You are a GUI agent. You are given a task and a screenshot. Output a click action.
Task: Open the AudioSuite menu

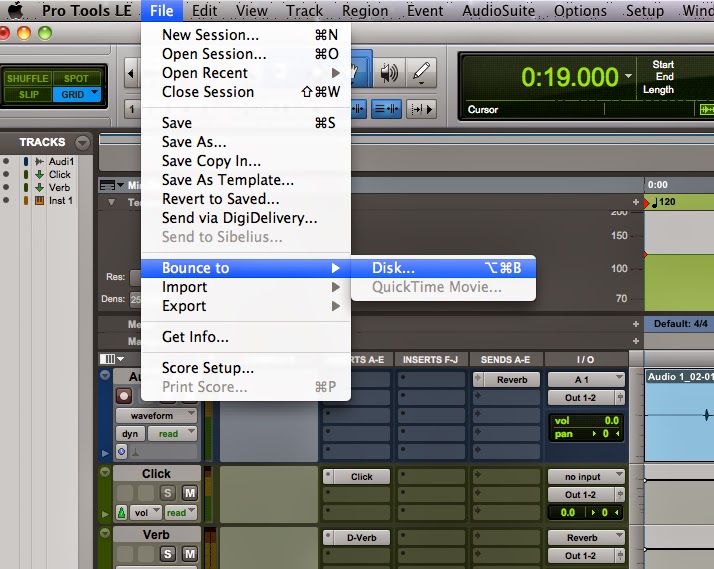click(498, 10)
